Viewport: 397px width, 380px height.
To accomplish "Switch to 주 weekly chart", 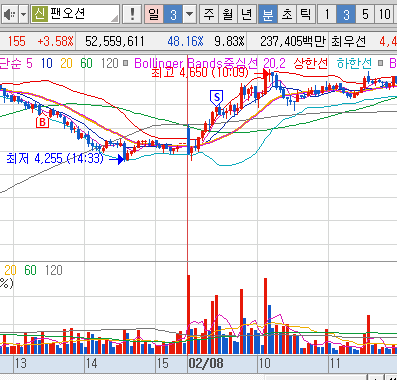I will pos(209,14).
